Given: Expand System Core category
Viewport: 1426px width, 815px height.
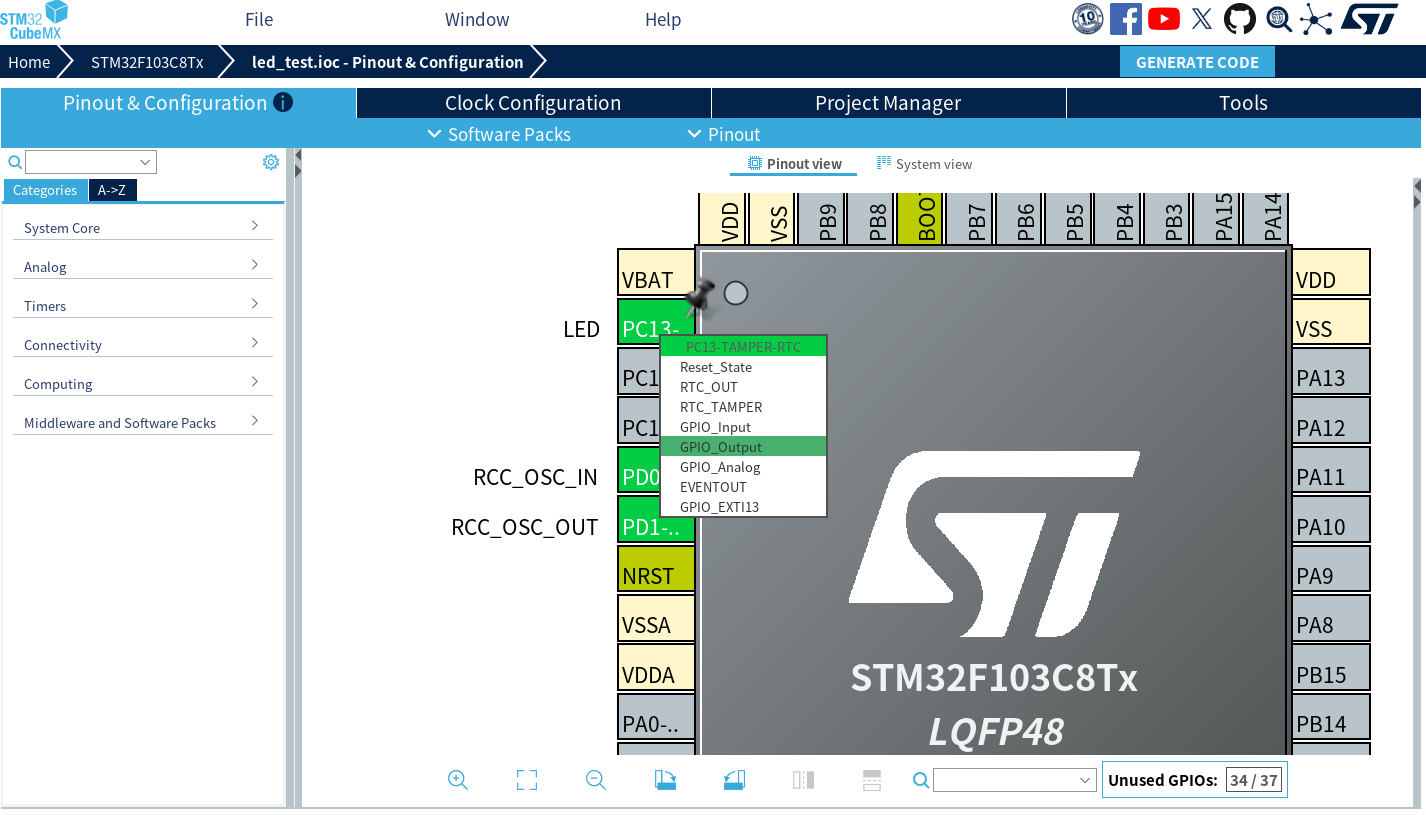Looking at the screenshot, I should point(142,227).
